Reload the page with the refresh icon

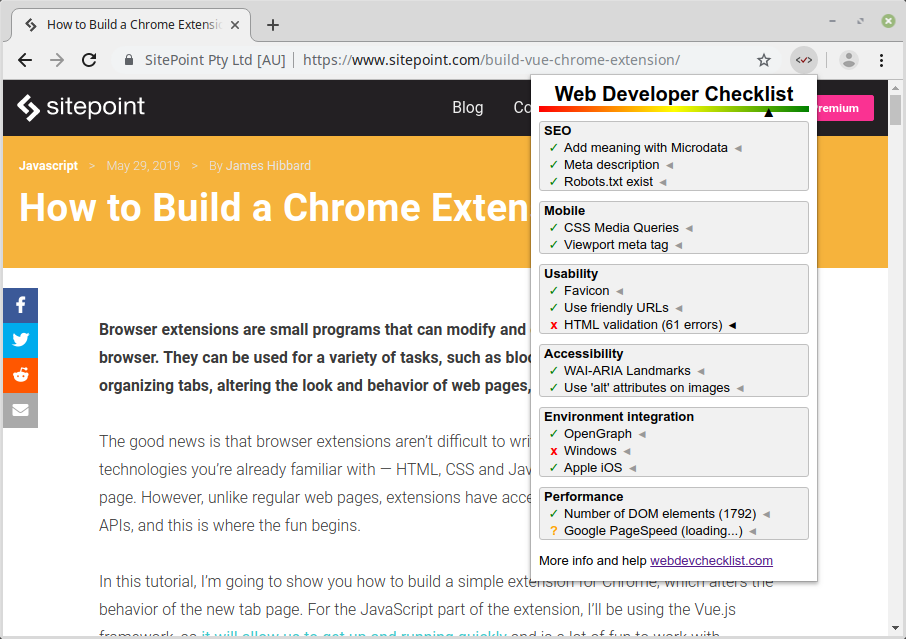[x=89, y=60]
